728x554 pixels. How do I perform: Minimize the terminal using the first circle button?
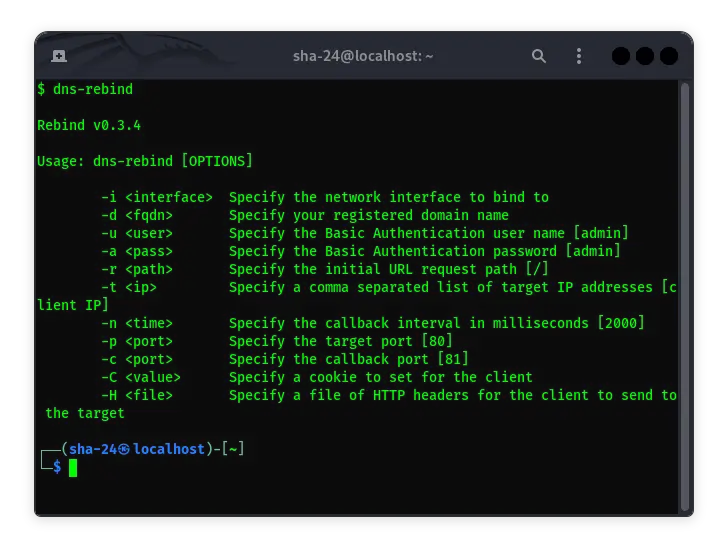click(x=621, y=56)
